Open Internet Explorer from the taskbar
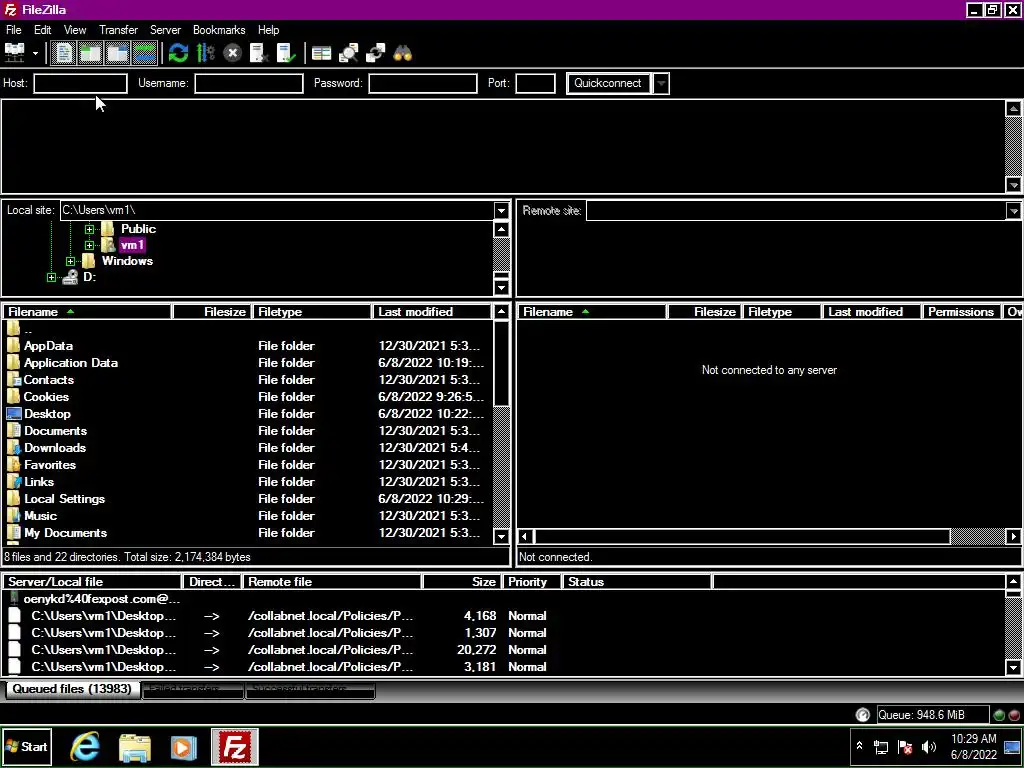The image size is (1024, 768). click(85, 746)
